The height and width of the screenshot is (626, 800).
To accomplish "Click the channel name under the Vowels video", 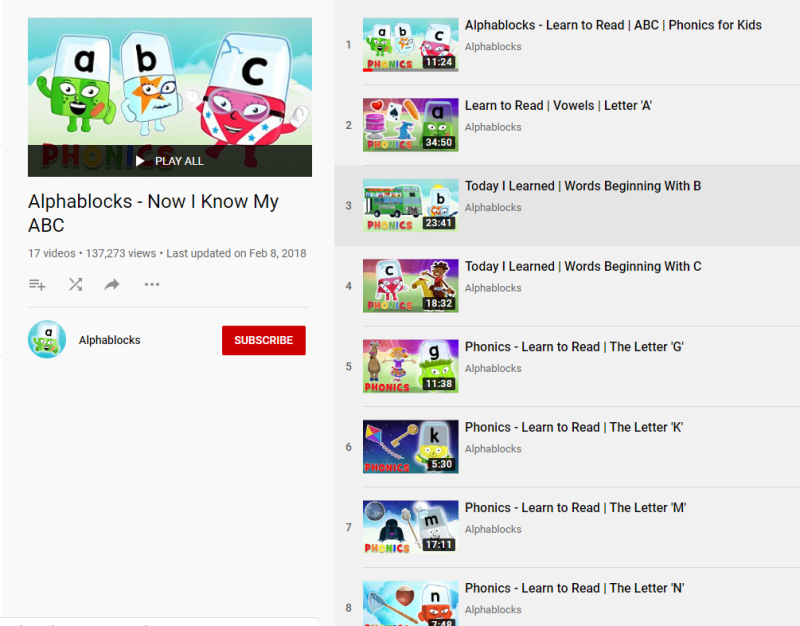I will (x=493, y=127).
